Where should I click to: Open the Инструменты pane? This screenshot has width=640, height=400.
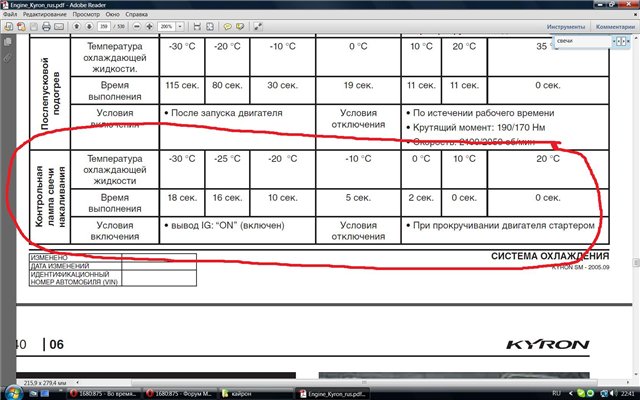(566, 28)
